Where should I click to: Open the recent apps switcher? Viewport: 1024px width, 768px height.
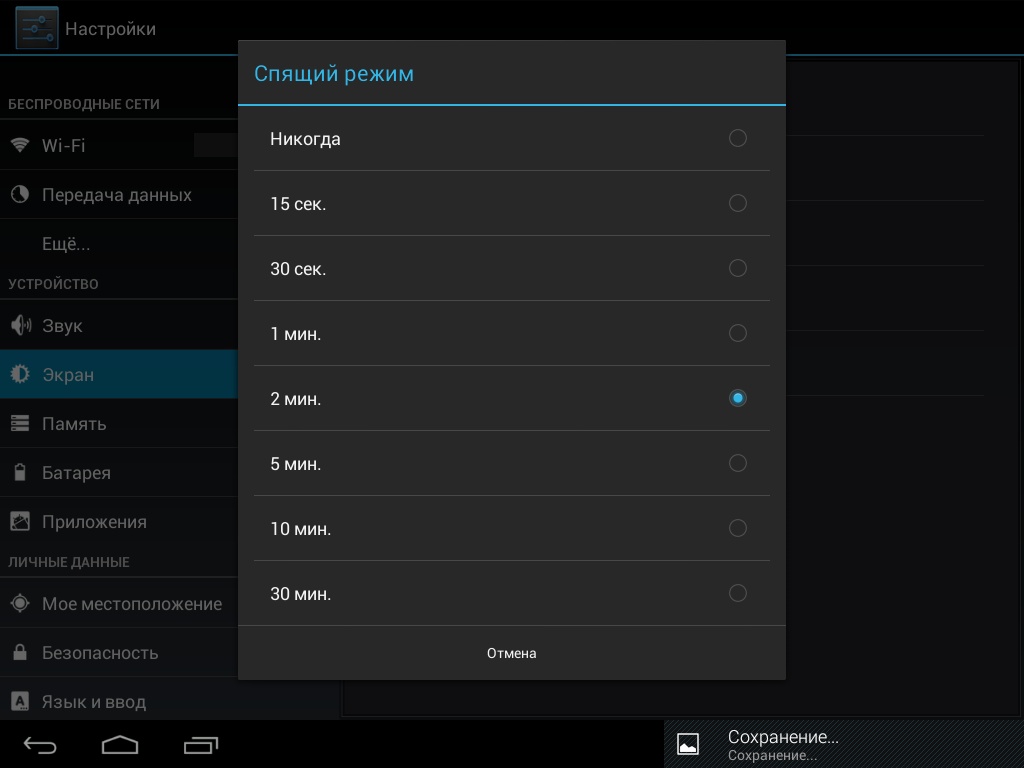[201, 745]
